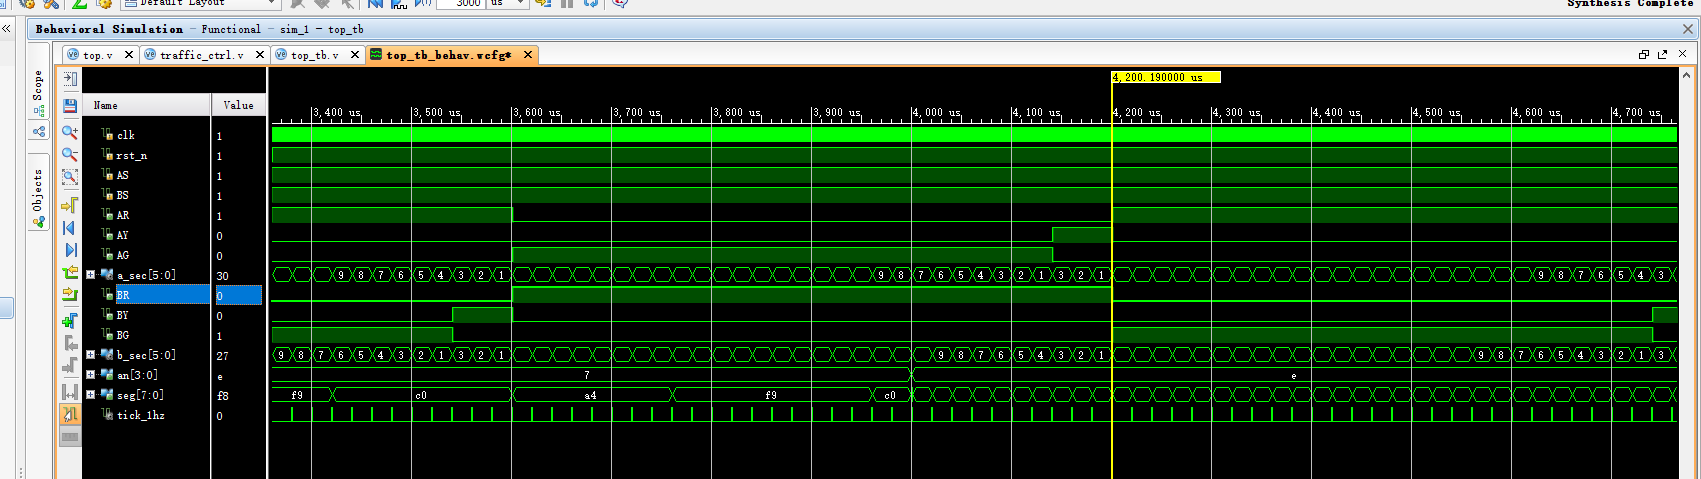Go to previous marker icon
This screenshot has width=1701, height=479.
(x=70, y=344)
